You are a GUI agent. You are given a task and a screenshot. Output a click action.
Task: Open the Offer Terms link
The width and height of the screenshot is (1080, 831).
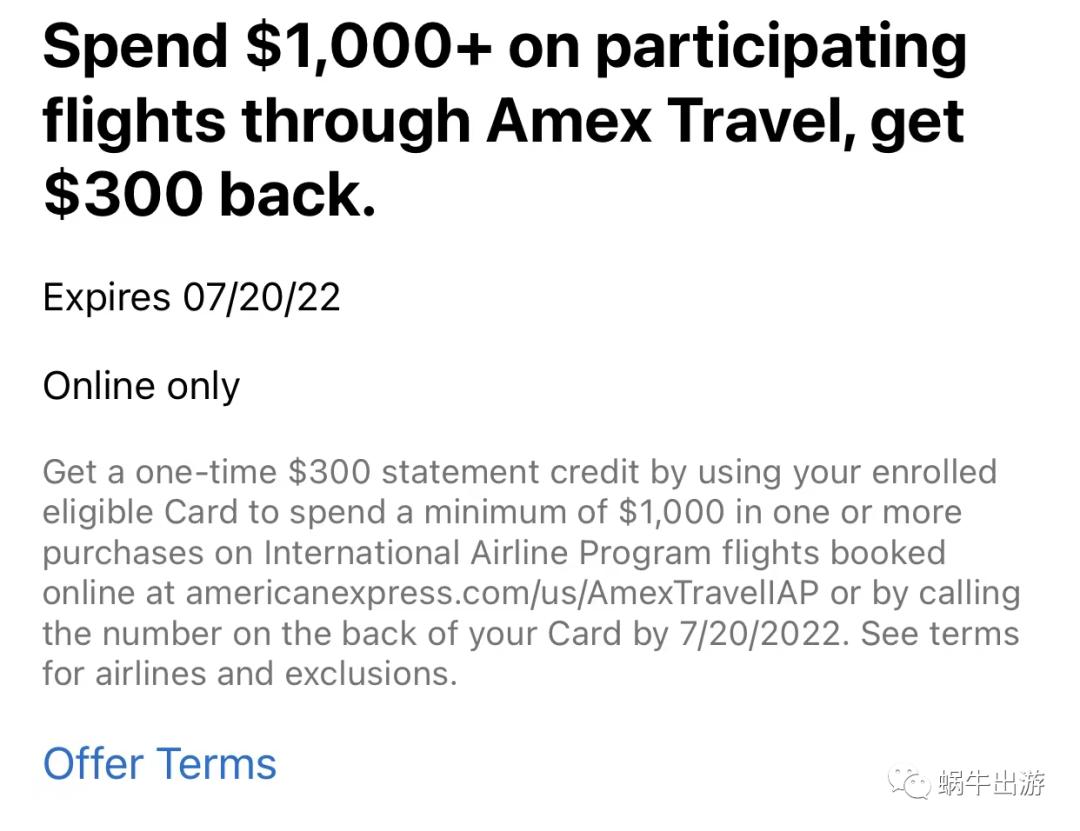pos(159,764)
